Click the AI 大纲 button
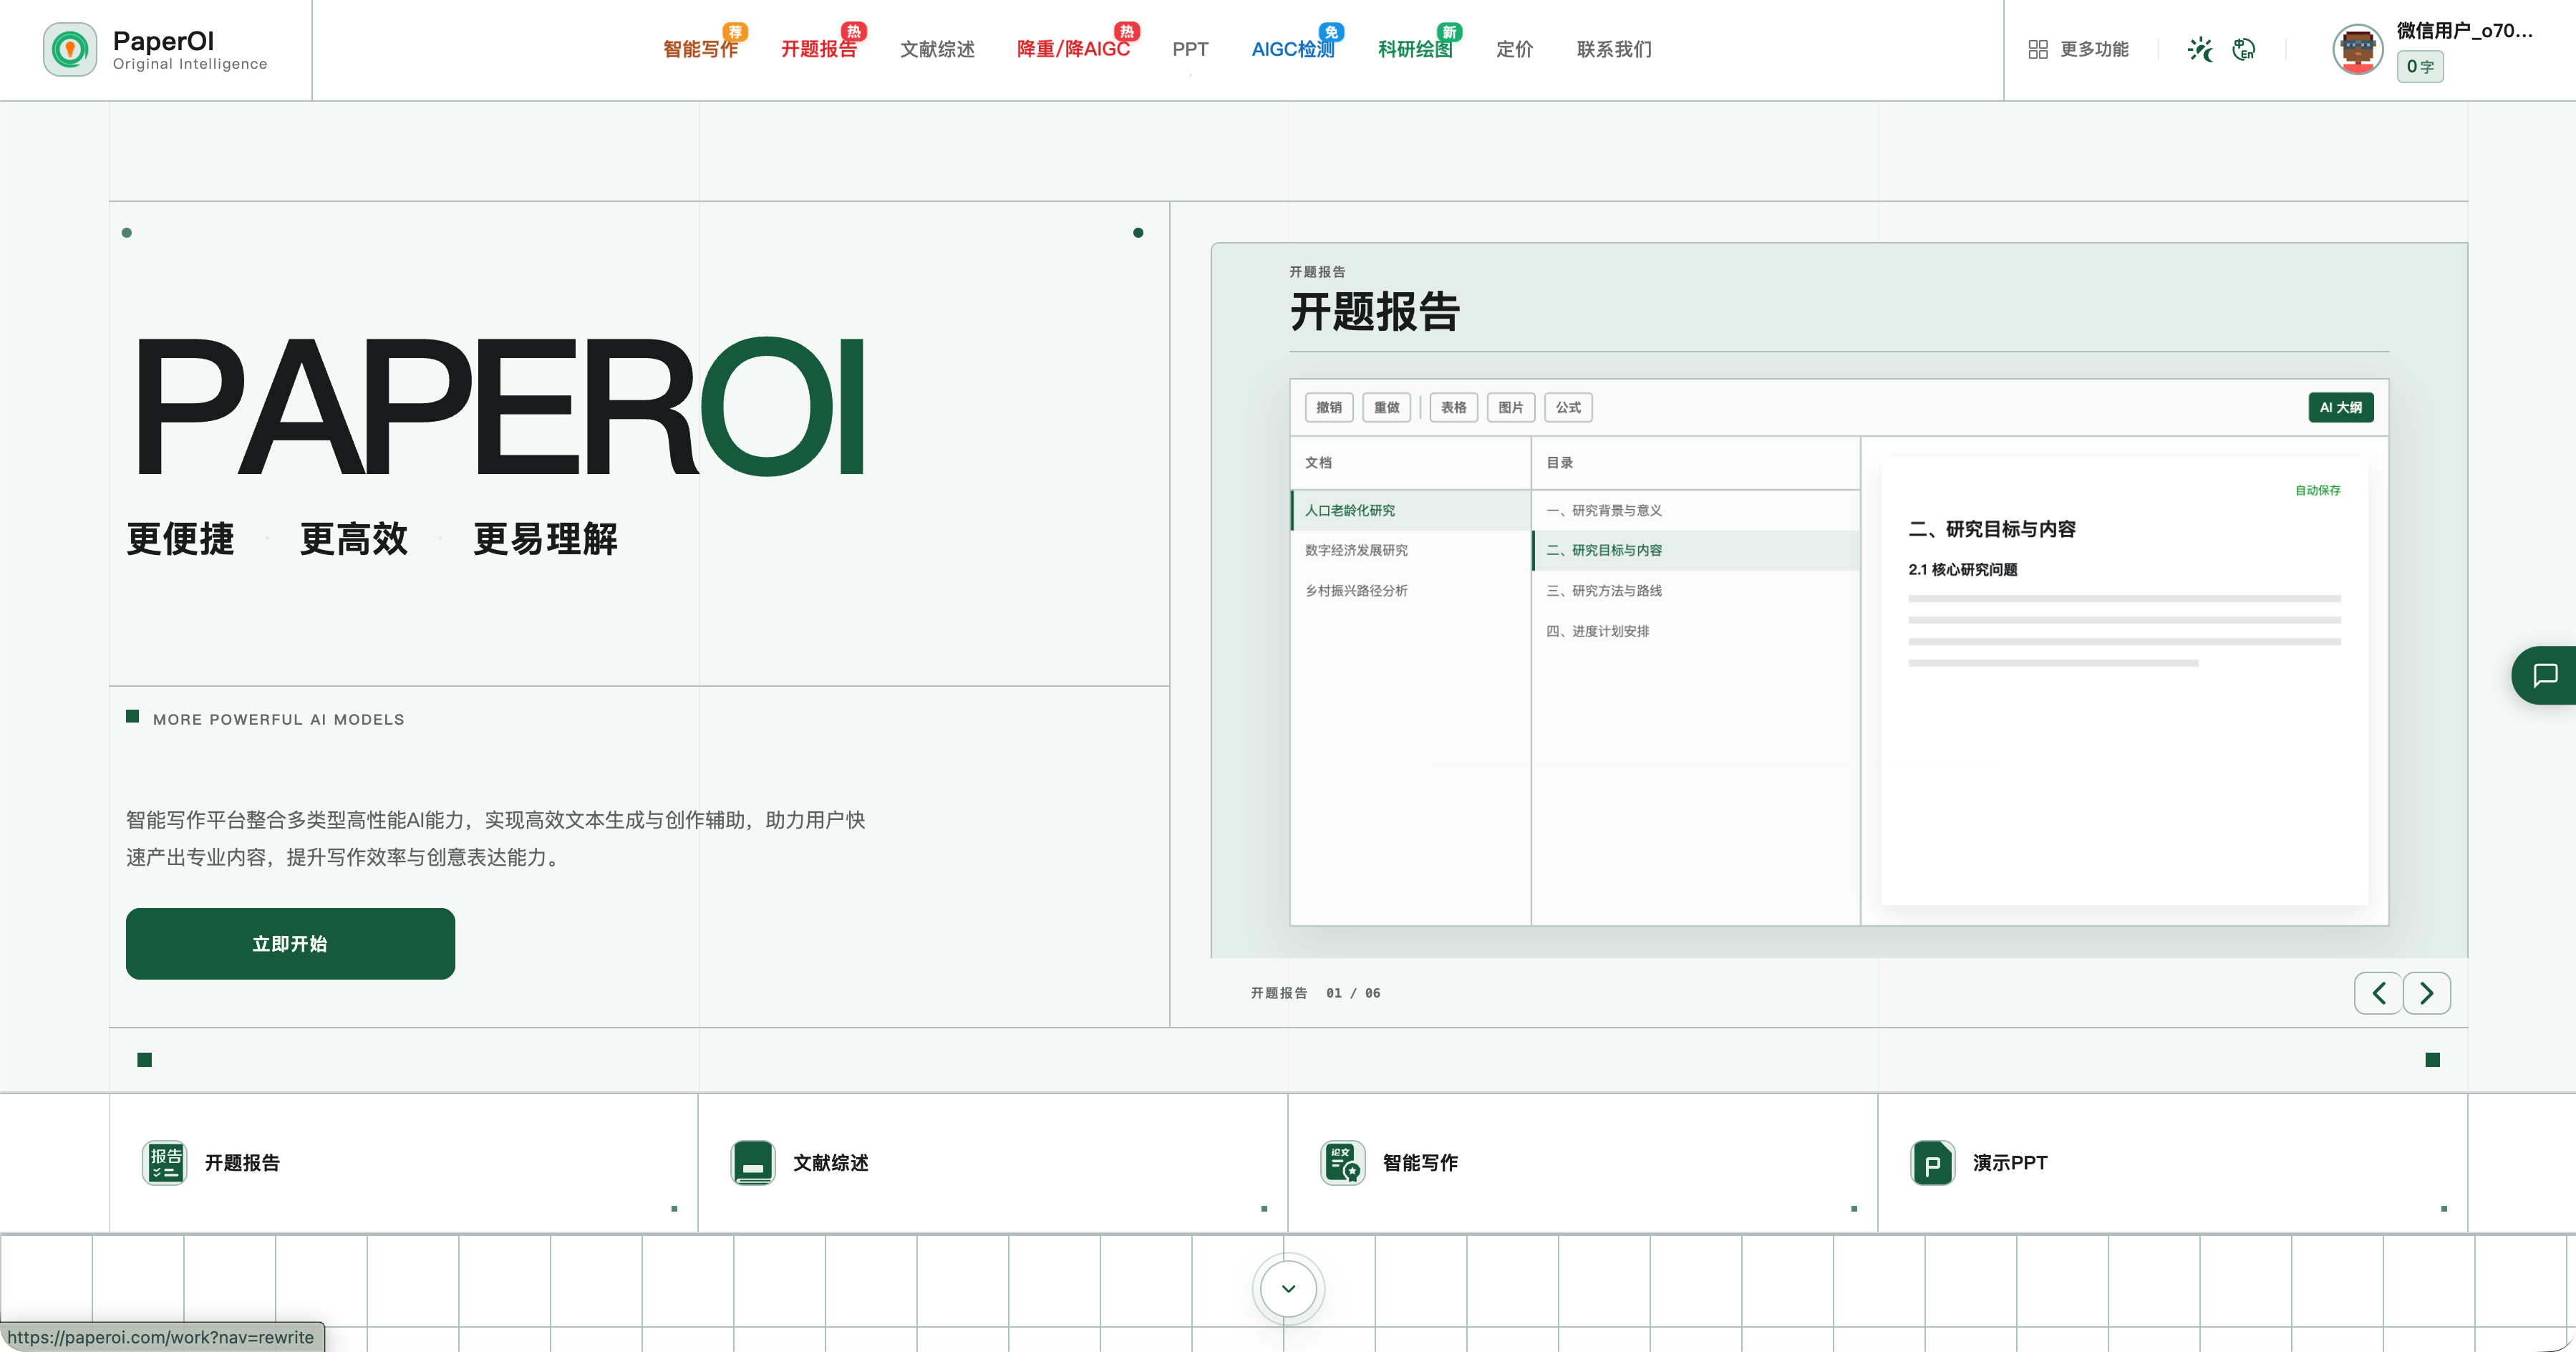 (2340, 407)
